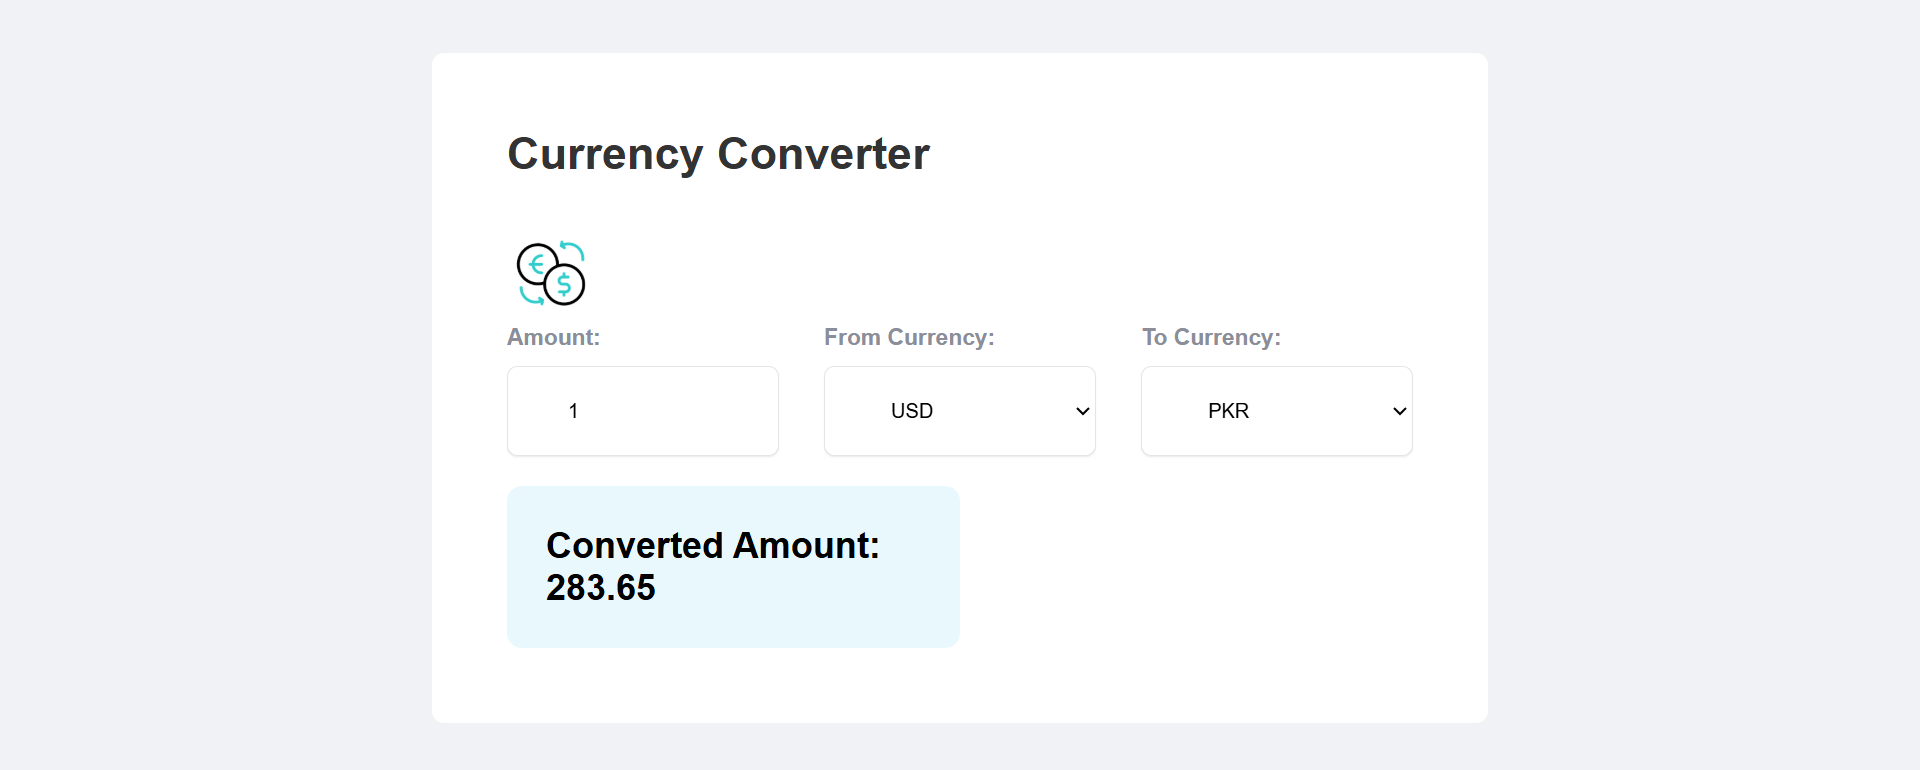Image resolution: width=1920 pixels, height=770 pixels.
Task: Open the To Currency dropdown showing PKR
Action: (1276, 411)
